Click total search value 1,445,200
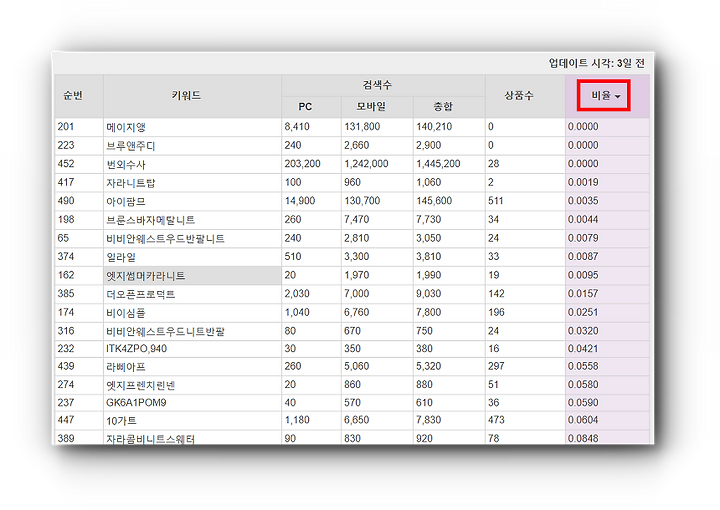 438,164
